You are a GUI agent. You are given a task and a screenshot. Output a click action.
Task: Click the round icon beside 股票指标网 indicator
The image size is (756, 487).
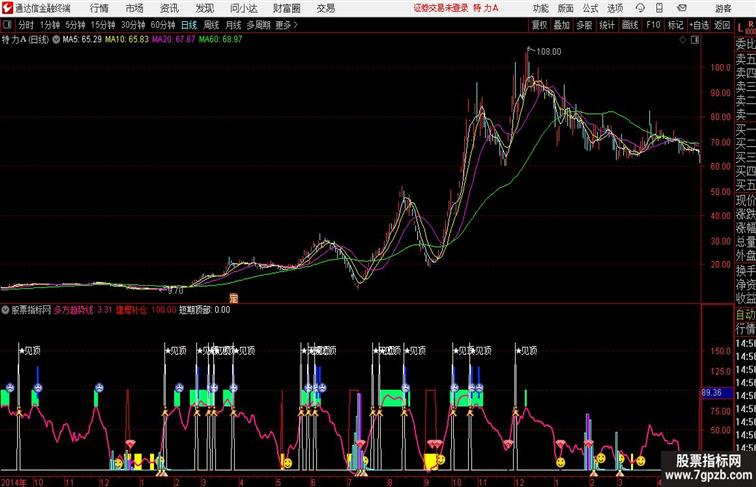coord(5,310)
